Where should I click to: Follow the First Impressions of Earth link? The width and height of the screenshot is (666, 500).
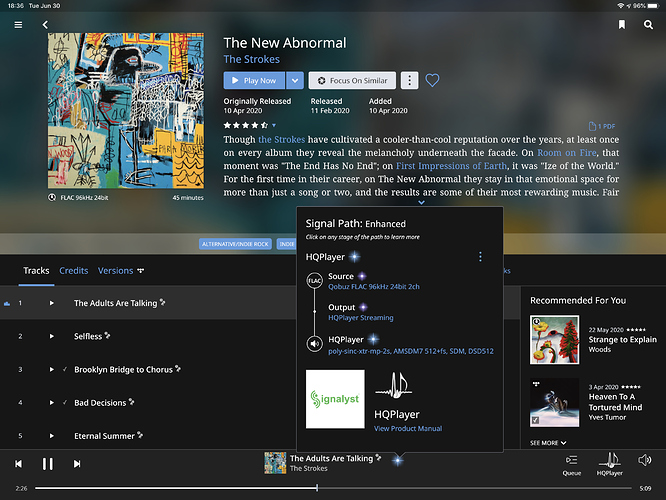coord(451,166)
